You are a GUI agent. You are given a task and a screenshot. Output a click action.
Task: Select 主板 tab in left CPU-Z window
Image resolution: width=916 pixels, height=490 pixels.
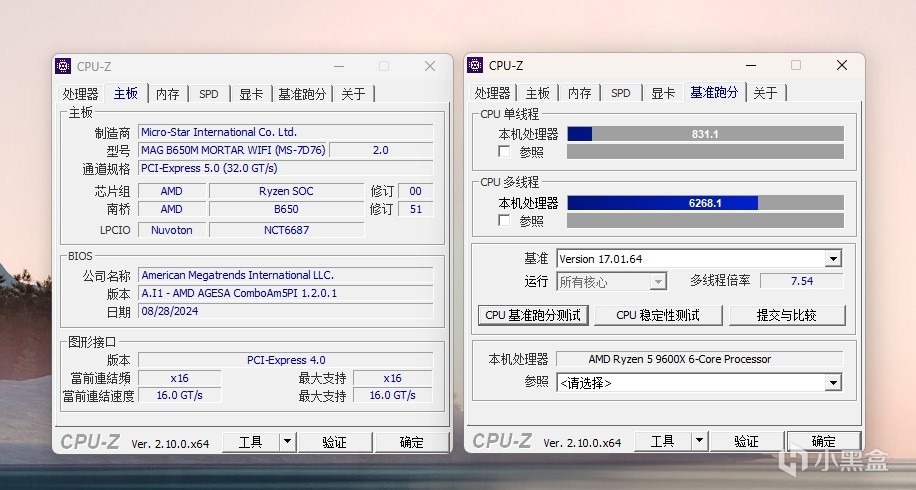tap(126, 93)
